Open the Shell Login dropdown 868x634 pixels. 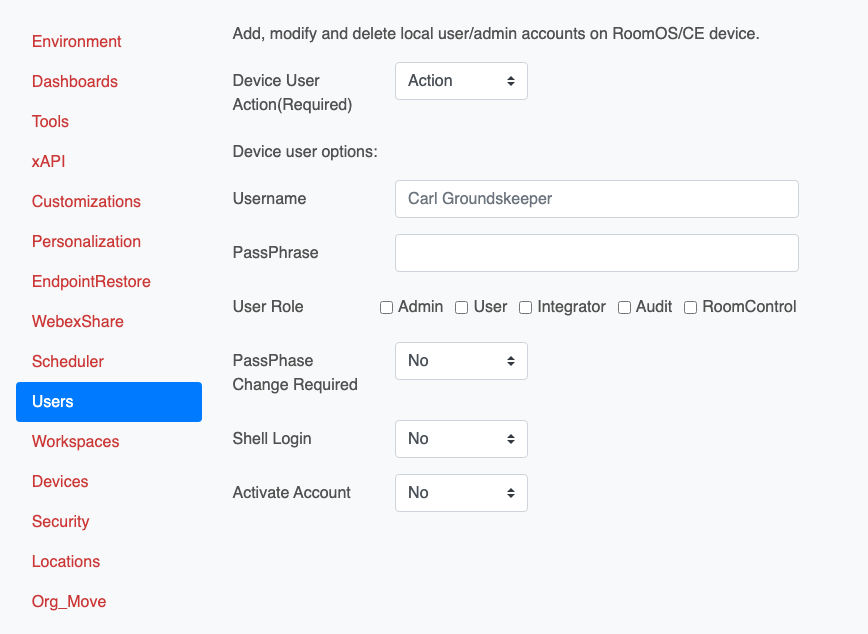[461, 439]
